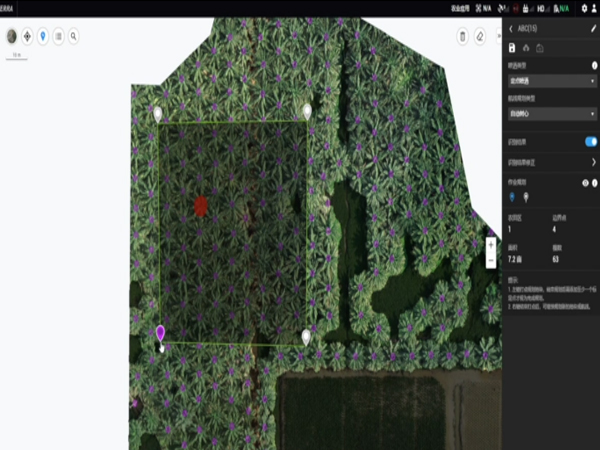600x450 pixels.
Task: Expand the recognition result correction row
Action: 553,163
